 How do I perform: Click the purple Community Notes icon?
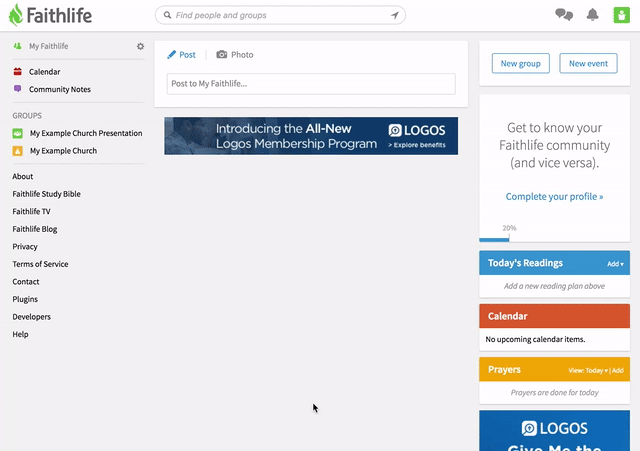18,89
